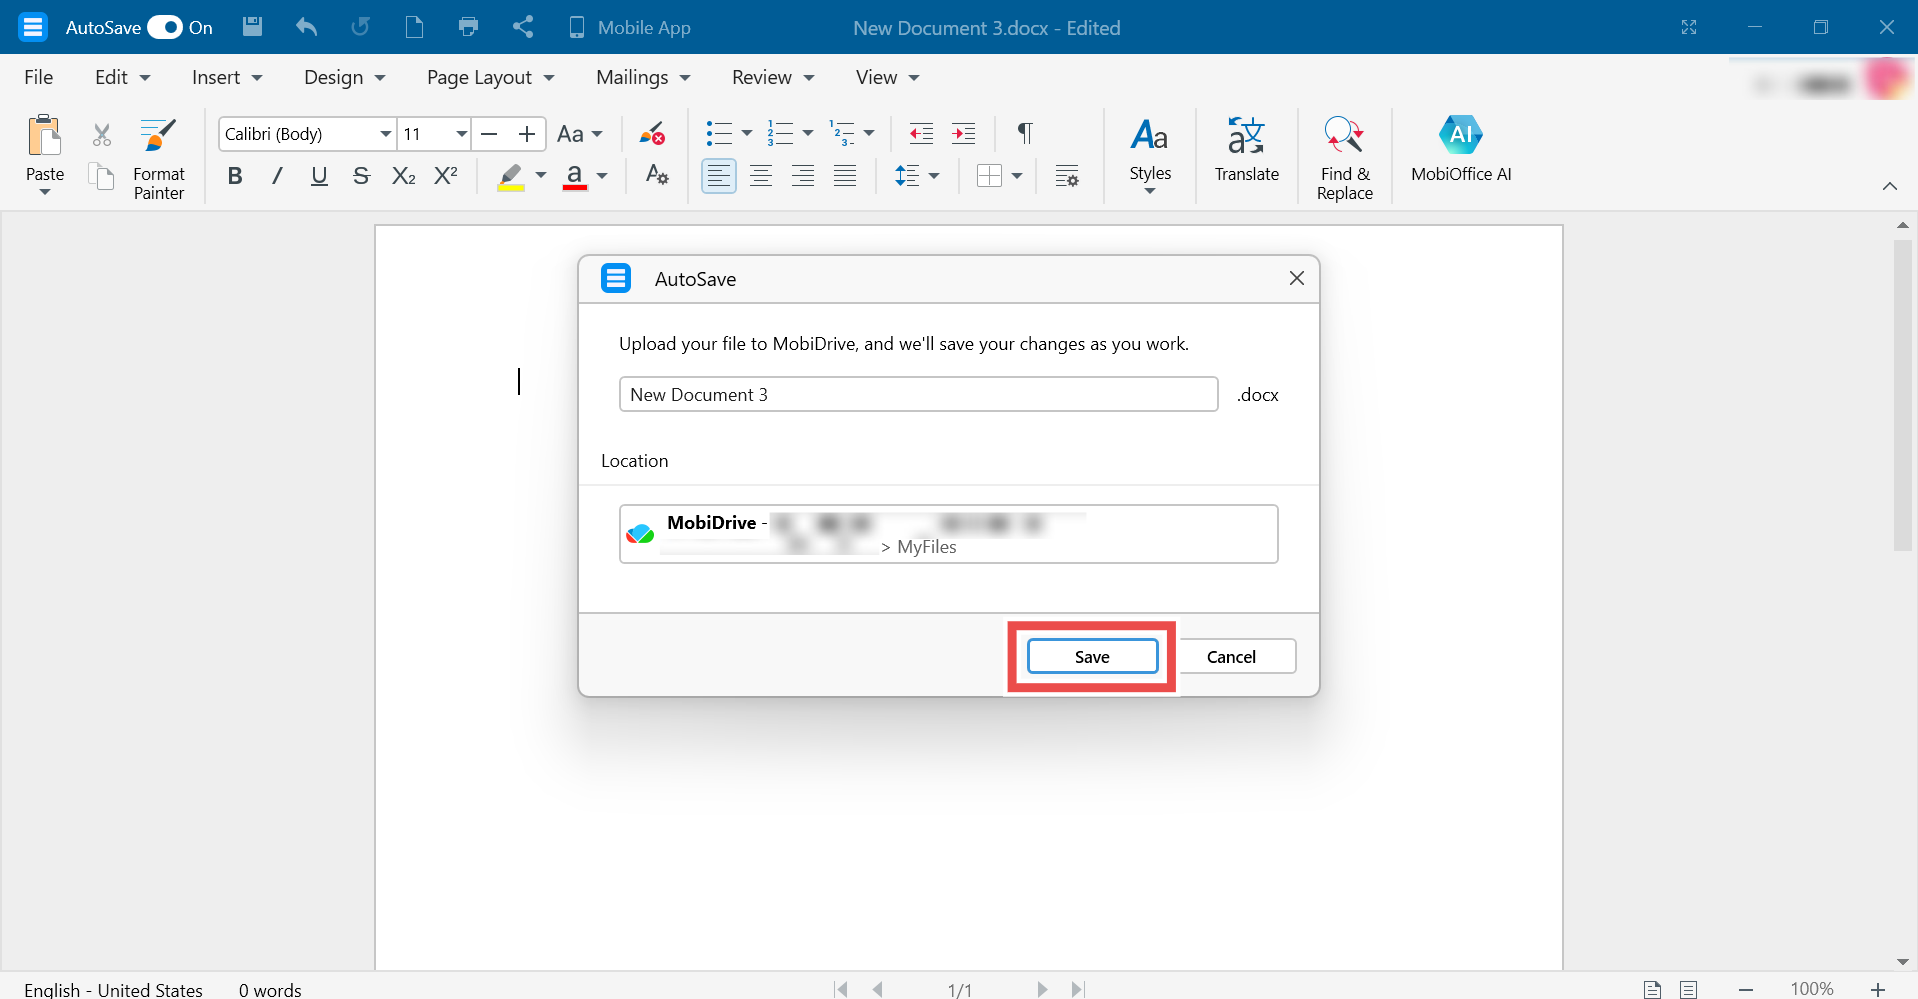The width and height of the screenshot is (1918, 999).
Task: Open the View menu
Action: tap(887, 77)
